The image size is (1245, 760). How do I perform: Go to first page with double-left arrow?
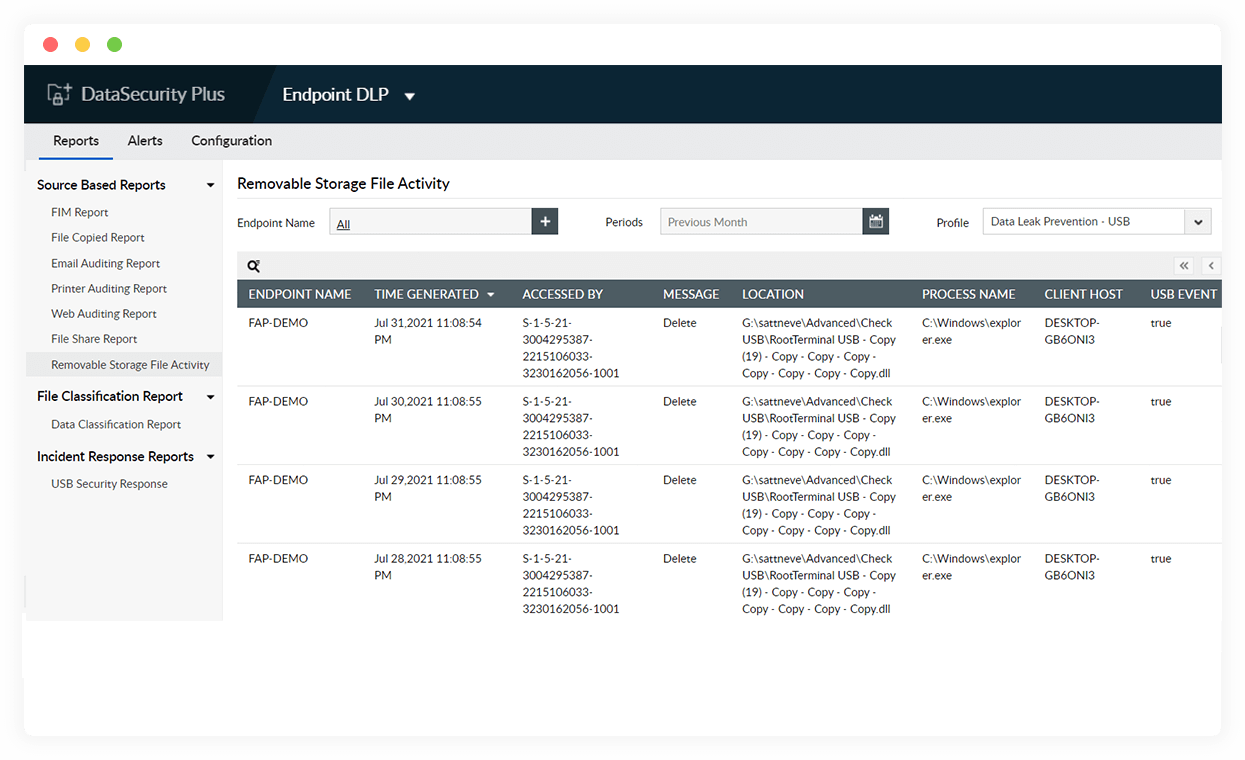pyautogui.click(x=1184, y=266)
